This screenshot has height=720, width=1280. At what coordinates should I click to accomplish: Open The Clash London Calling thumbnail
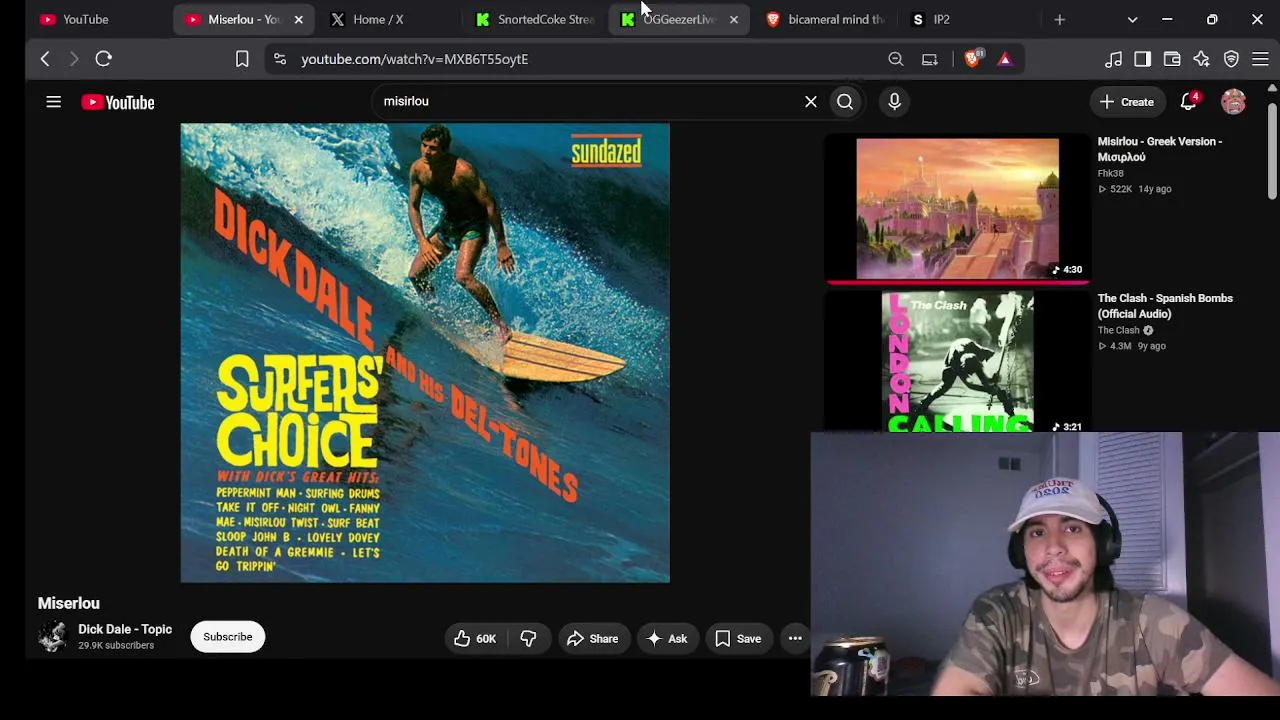point(957,361)
